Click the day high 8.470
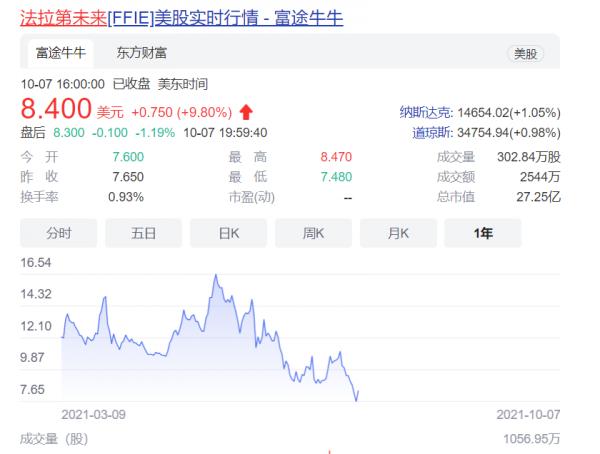Screen dimensions: 600x454 click(x=336, y=157)
